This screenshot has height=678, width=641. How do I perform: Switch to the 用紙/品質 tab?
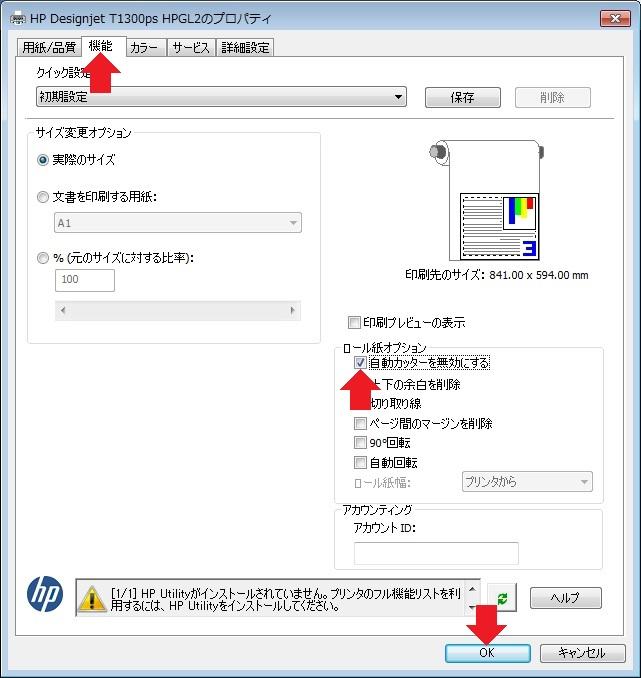(49, 47)
